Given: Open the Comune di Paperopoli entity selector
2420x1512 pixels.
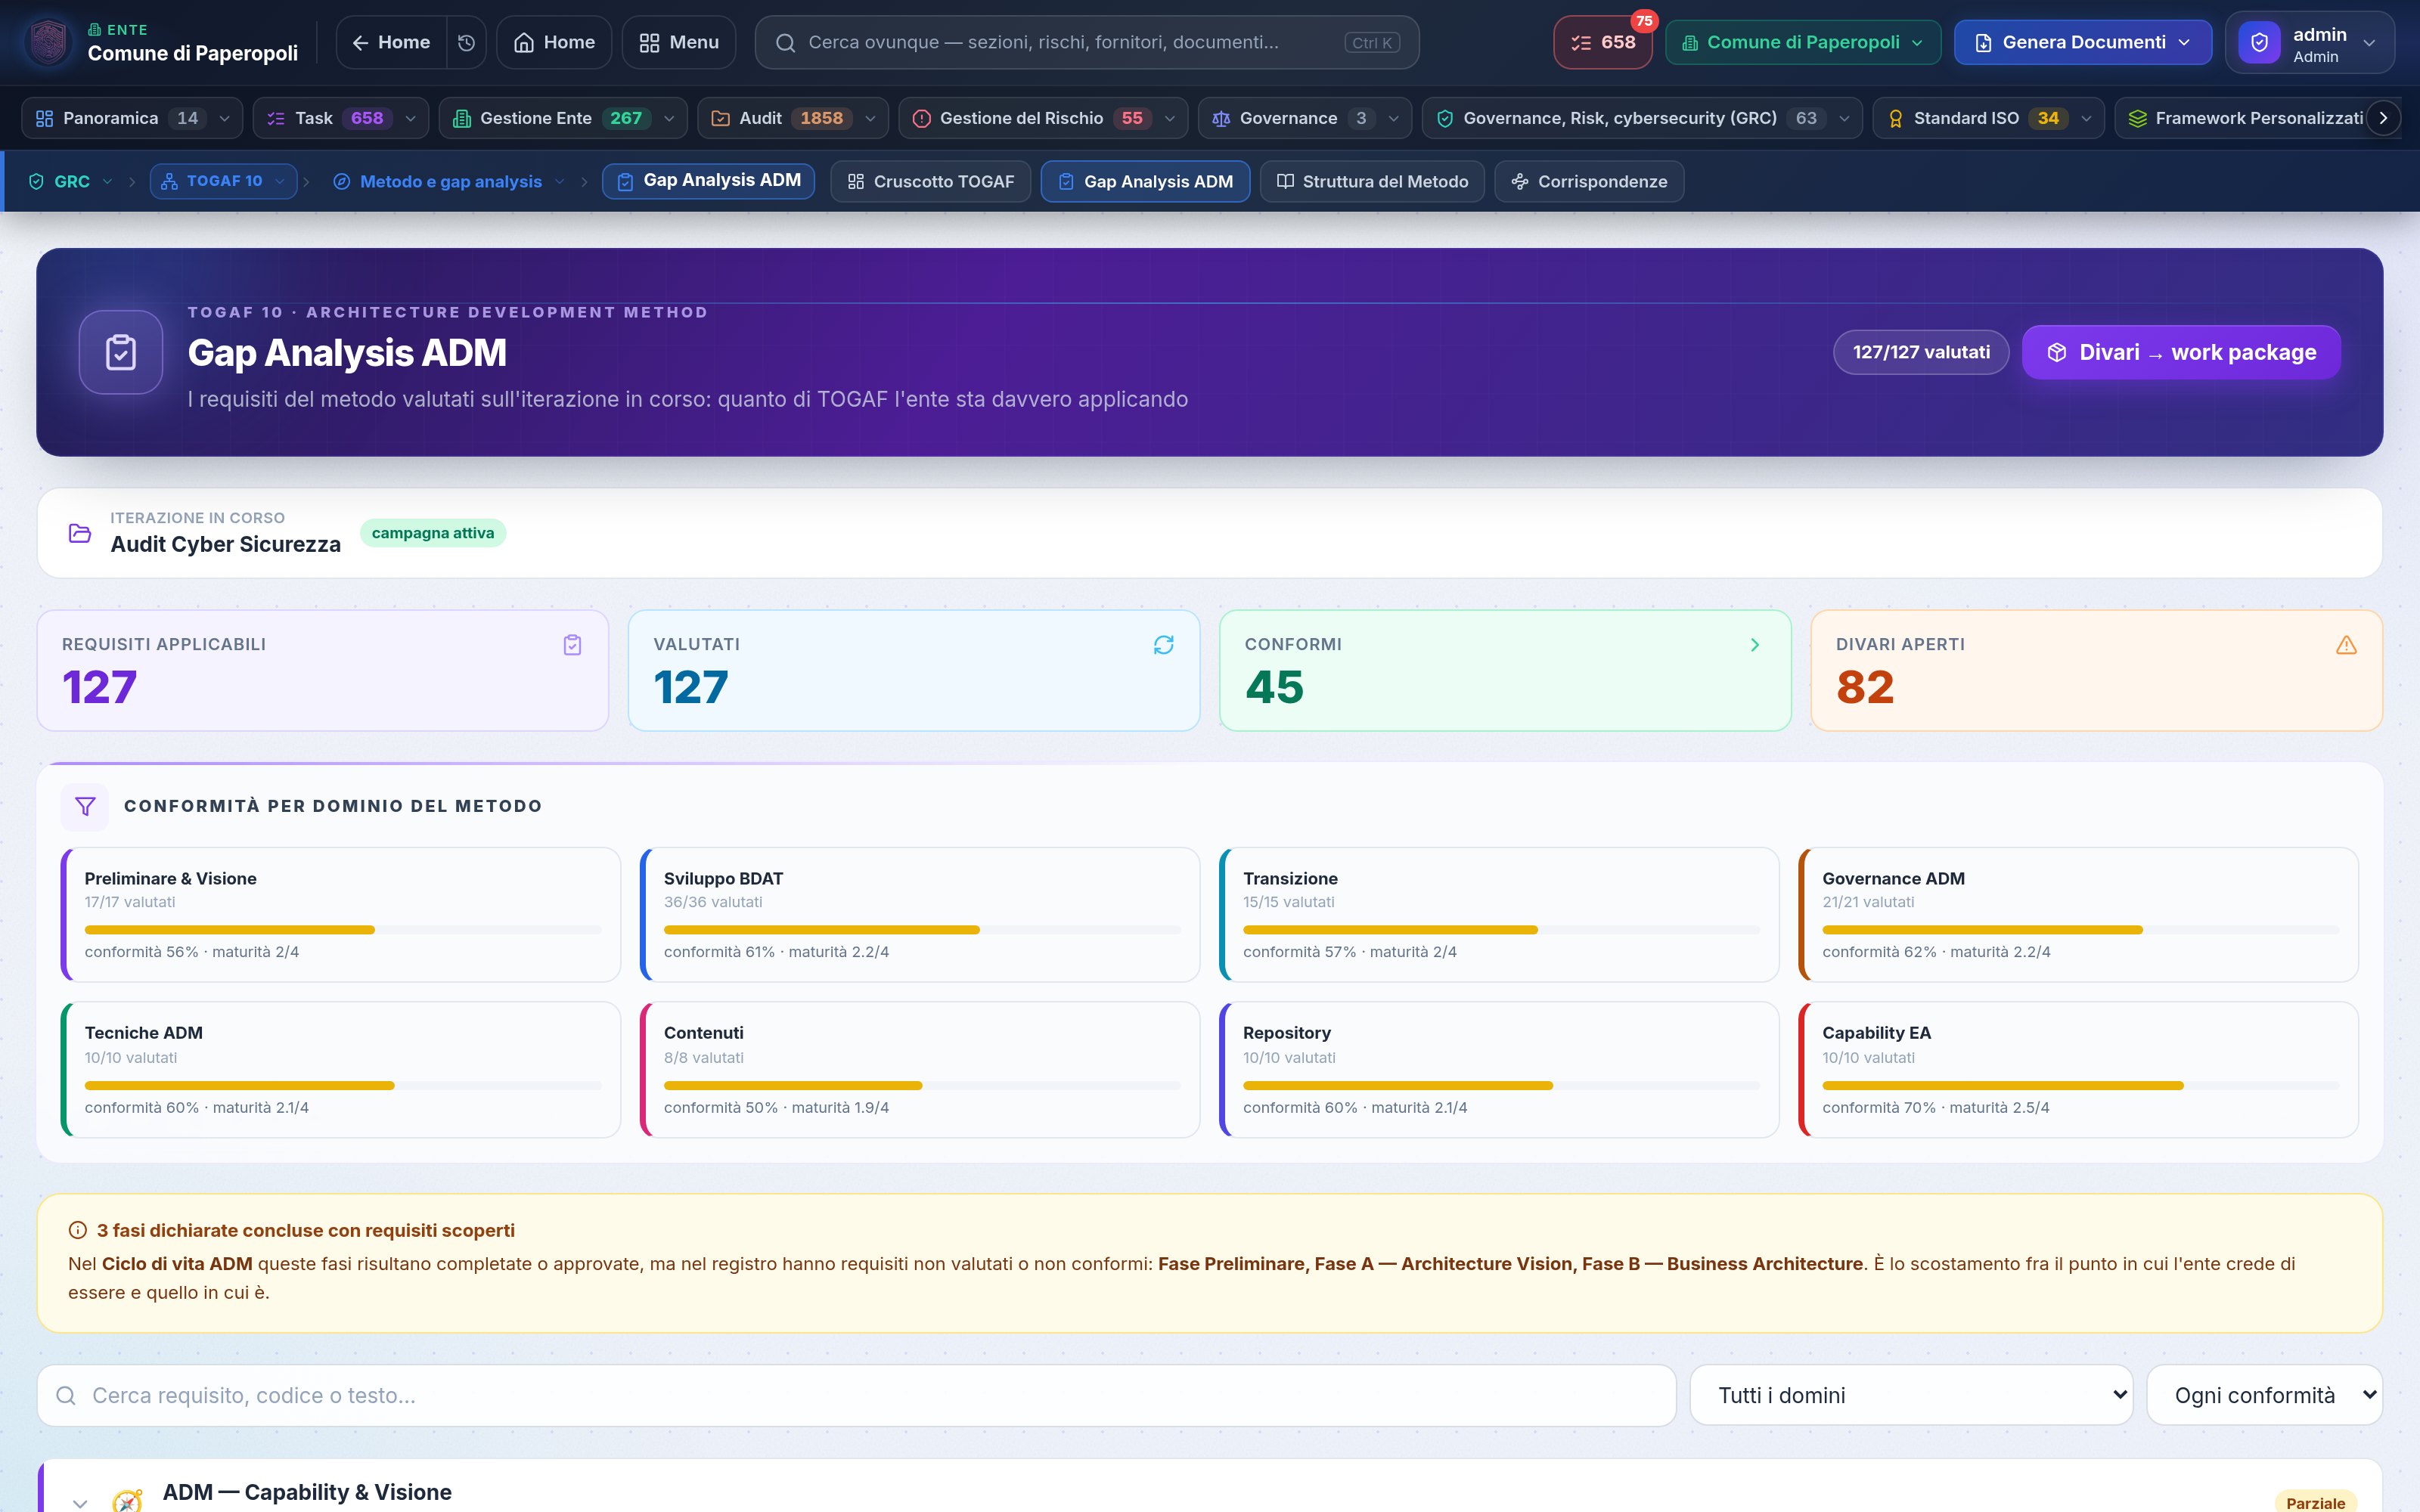Looking at the screenshot, I should 1802,42.
